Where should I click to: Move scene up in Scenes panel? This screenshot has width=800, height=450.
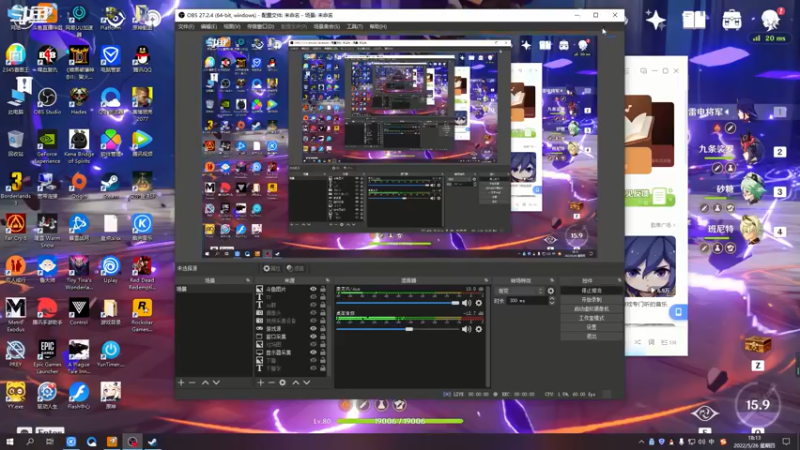[205, 382]
